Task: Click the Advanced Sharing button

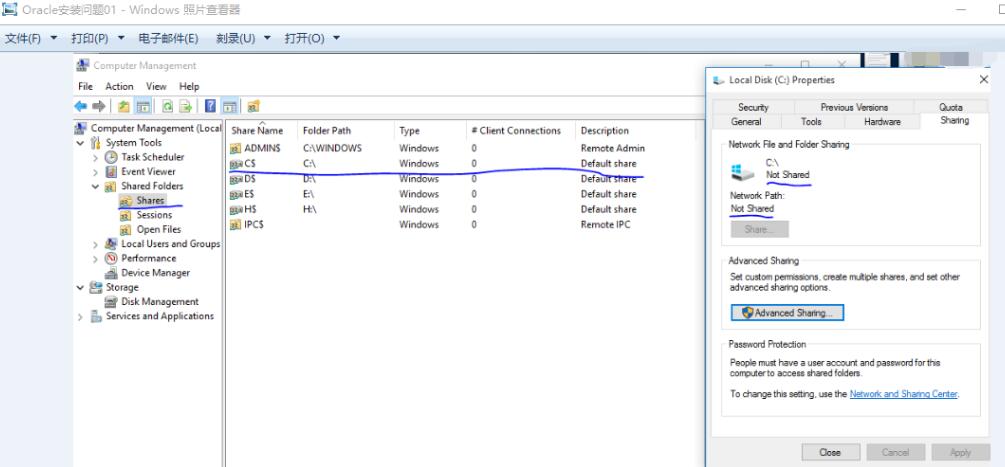Action: point(787,312)
